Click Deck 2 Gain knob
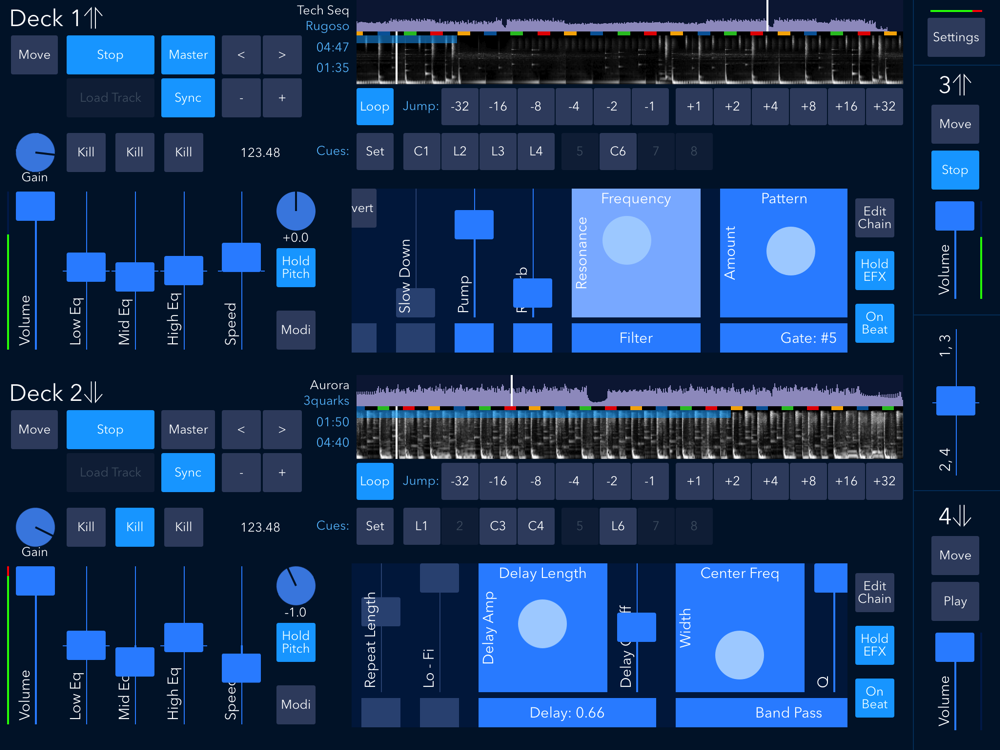This screenshot has height=750, width=1000. (x=35, y=528)
